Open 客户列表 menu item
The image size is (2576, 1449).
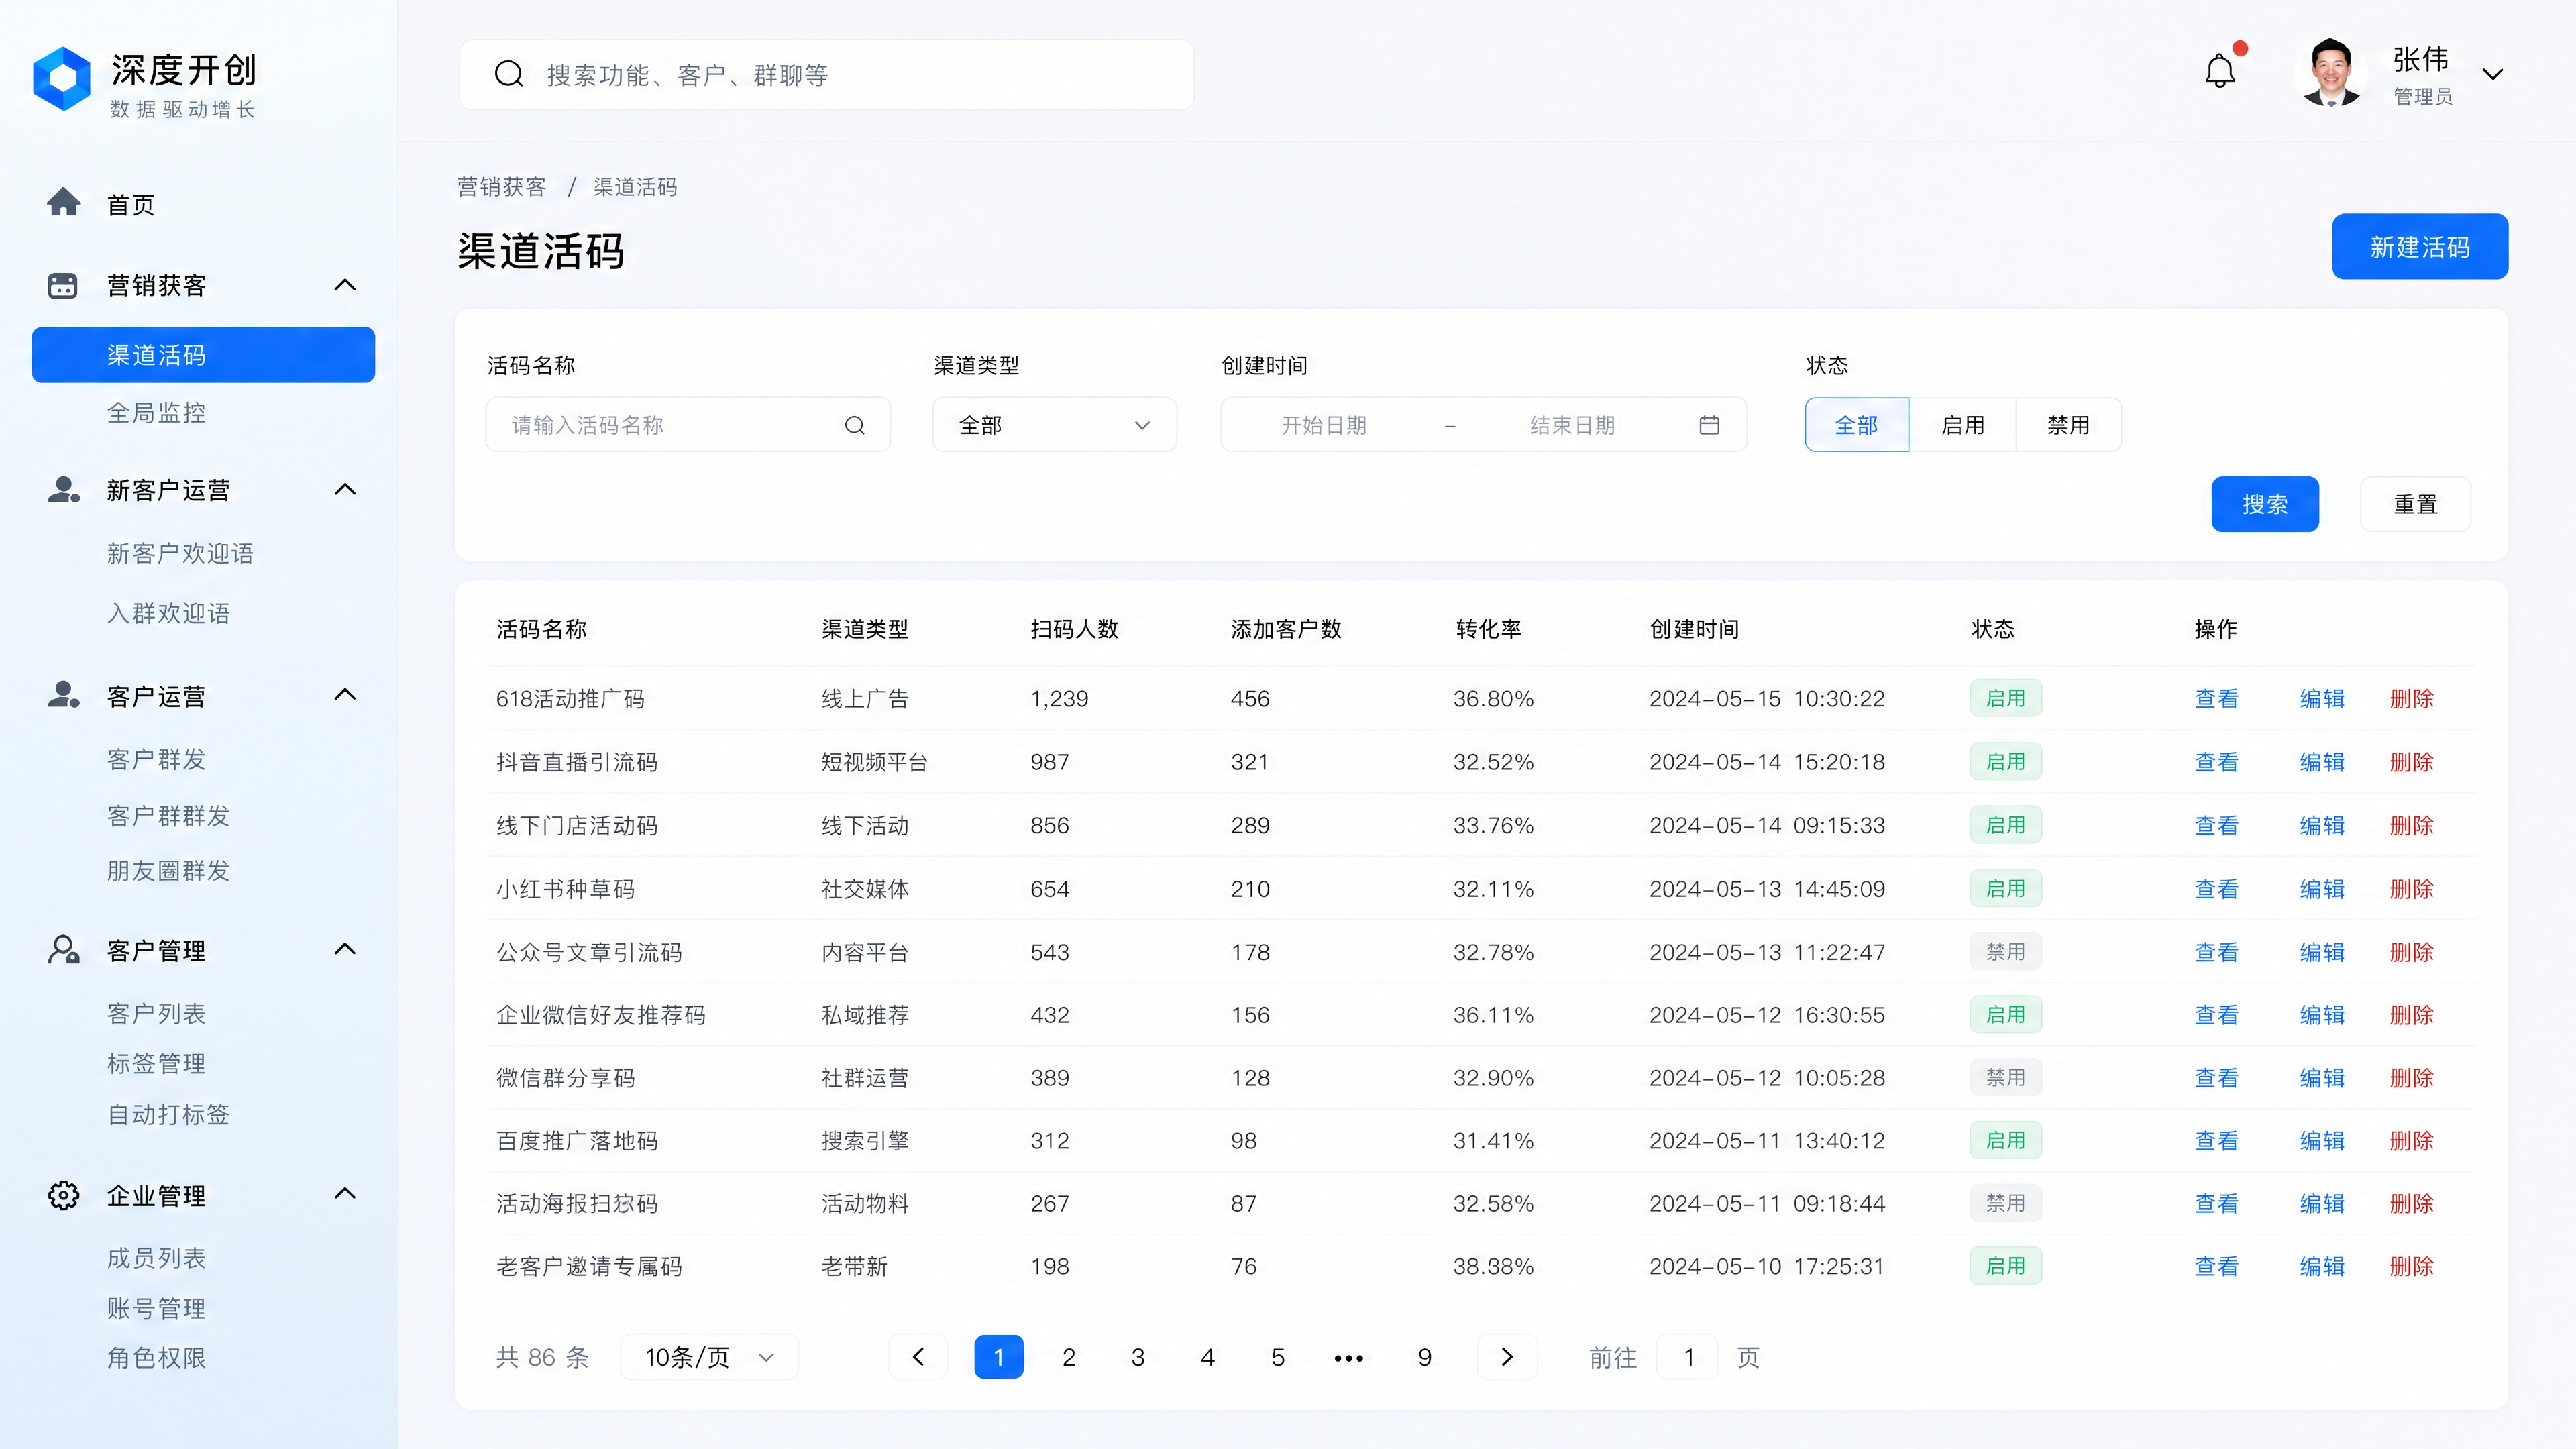[x=156, y=1013]
